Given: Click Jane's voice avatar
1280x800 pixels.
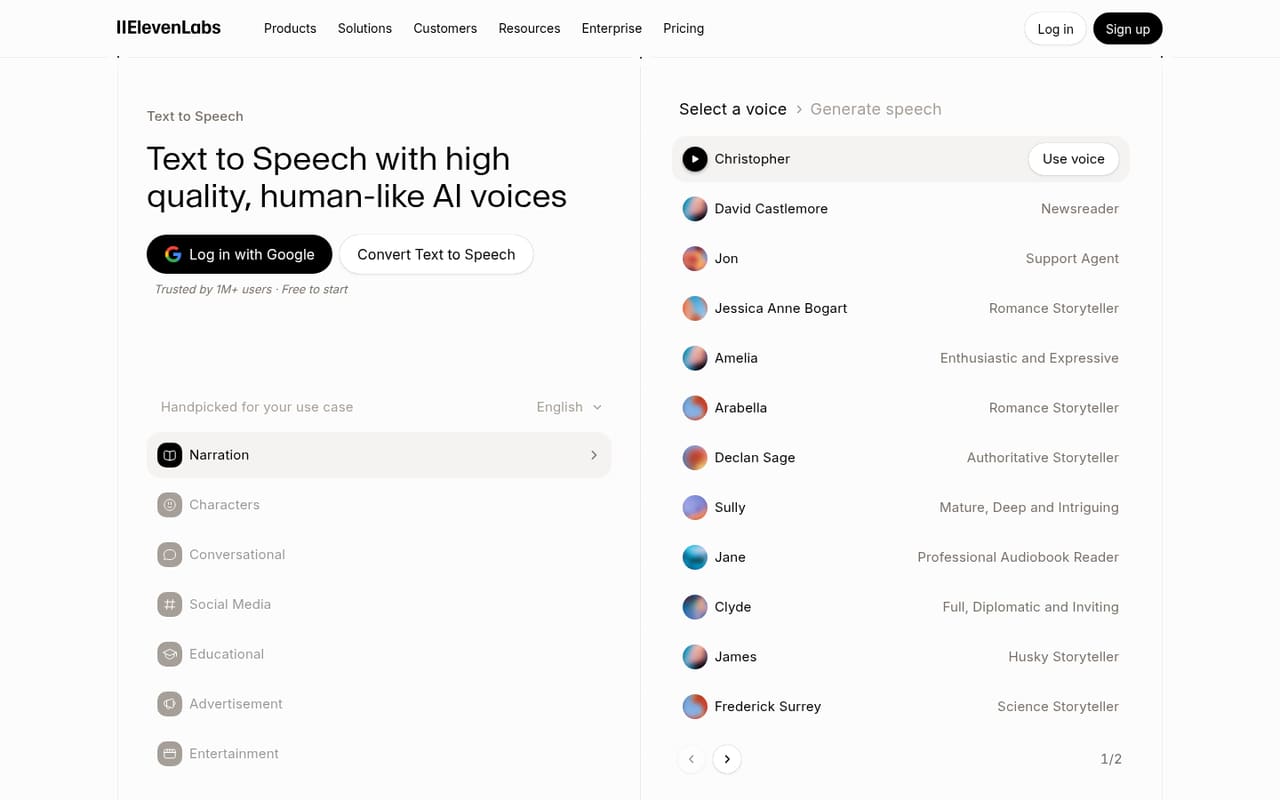Looking at the screenshot, I should 695,557.
